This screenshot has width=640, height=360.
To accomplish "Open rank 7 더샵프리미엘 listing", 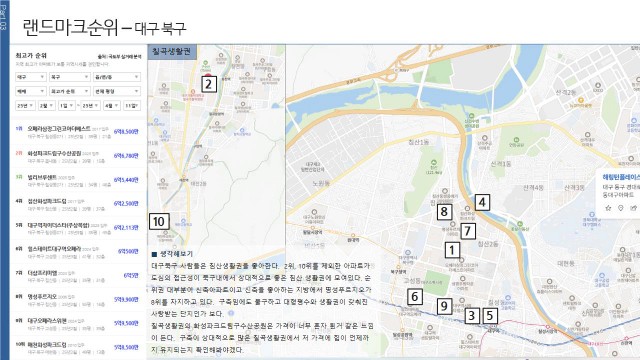I will pyautogui.click(x=78, y=276).
